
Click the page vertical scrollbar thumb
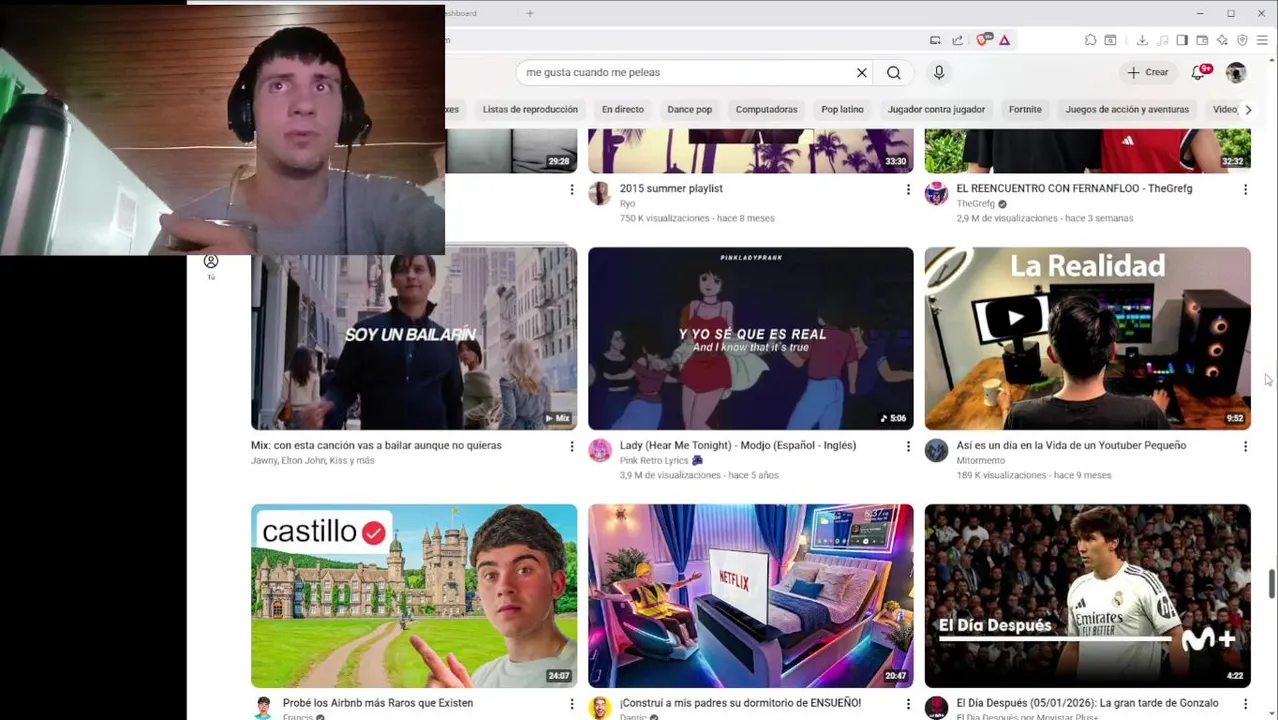click(x=1272, y=582)
